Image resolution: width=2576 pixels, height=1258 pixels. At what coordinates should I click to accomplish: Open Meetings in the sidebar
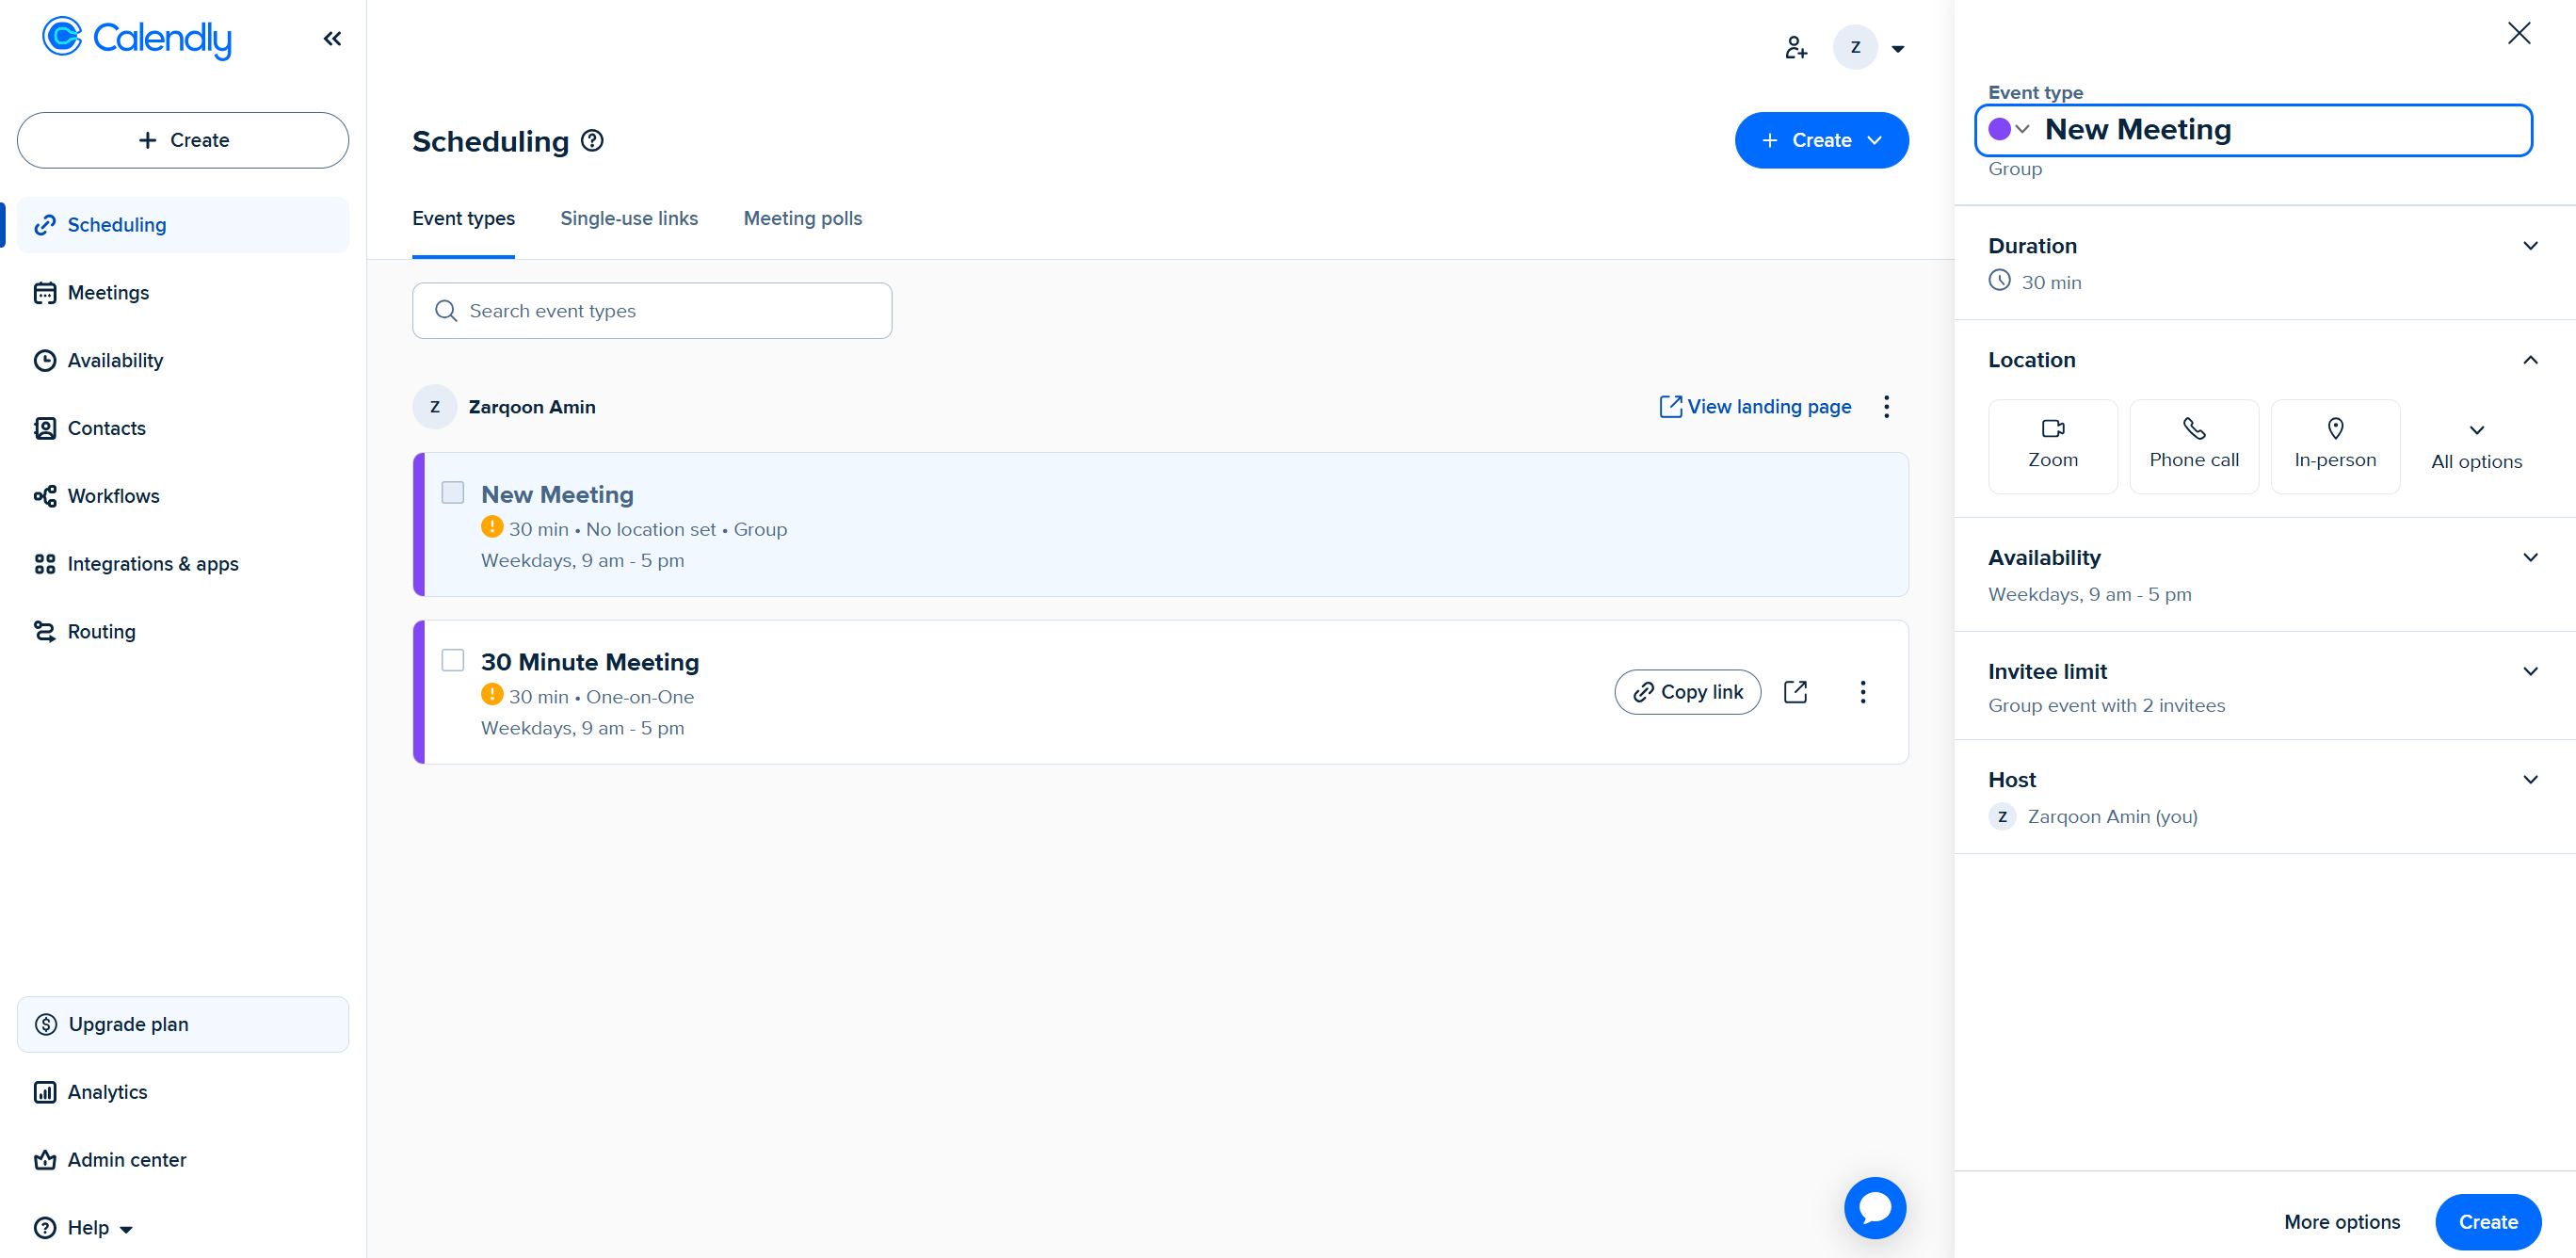coord(183,293)
